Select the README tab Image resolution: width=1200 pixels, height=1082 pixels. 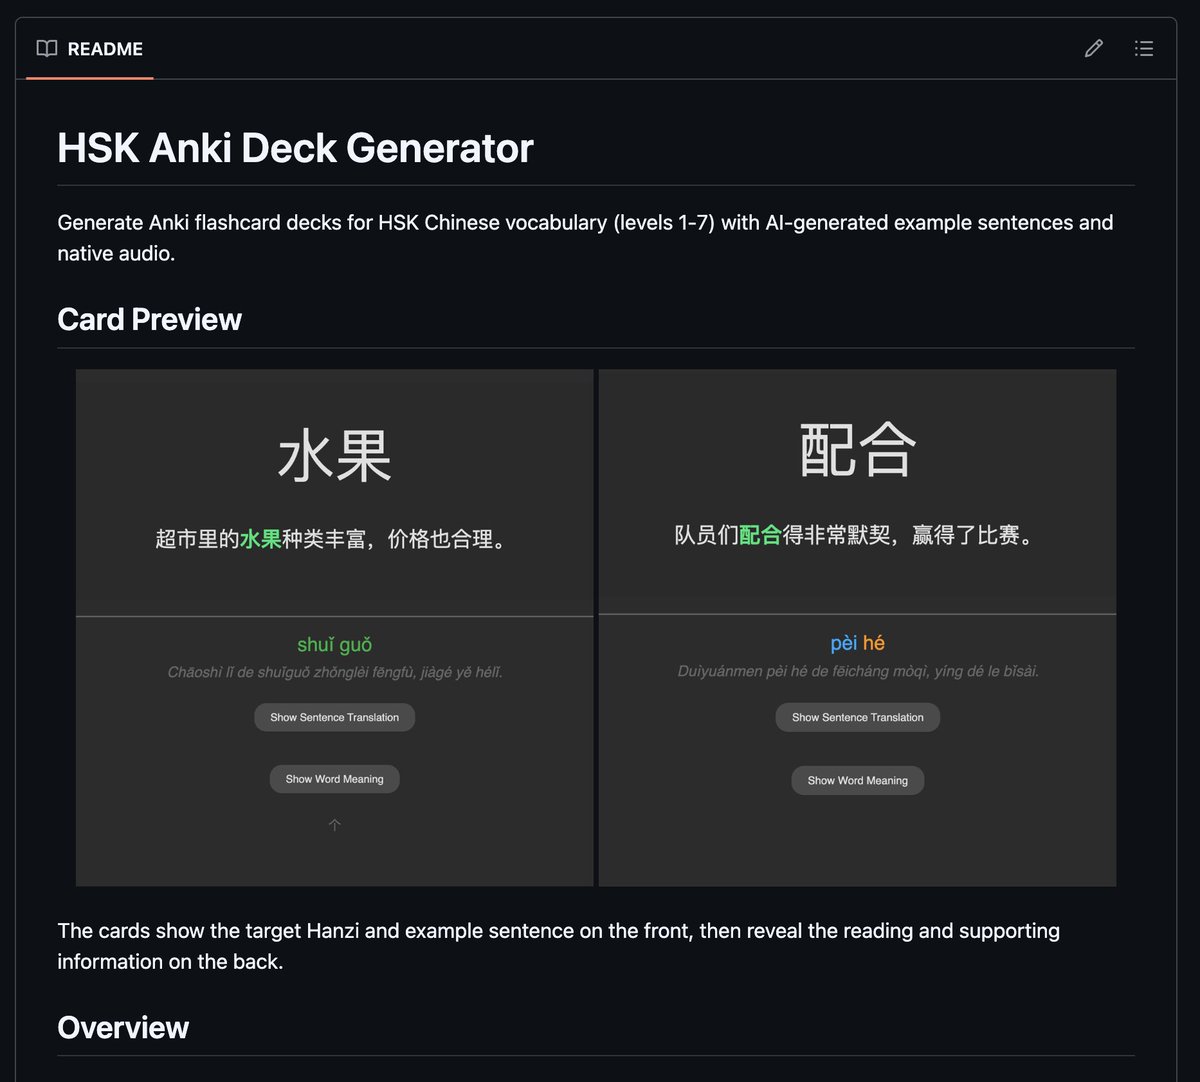pos(90,48)
